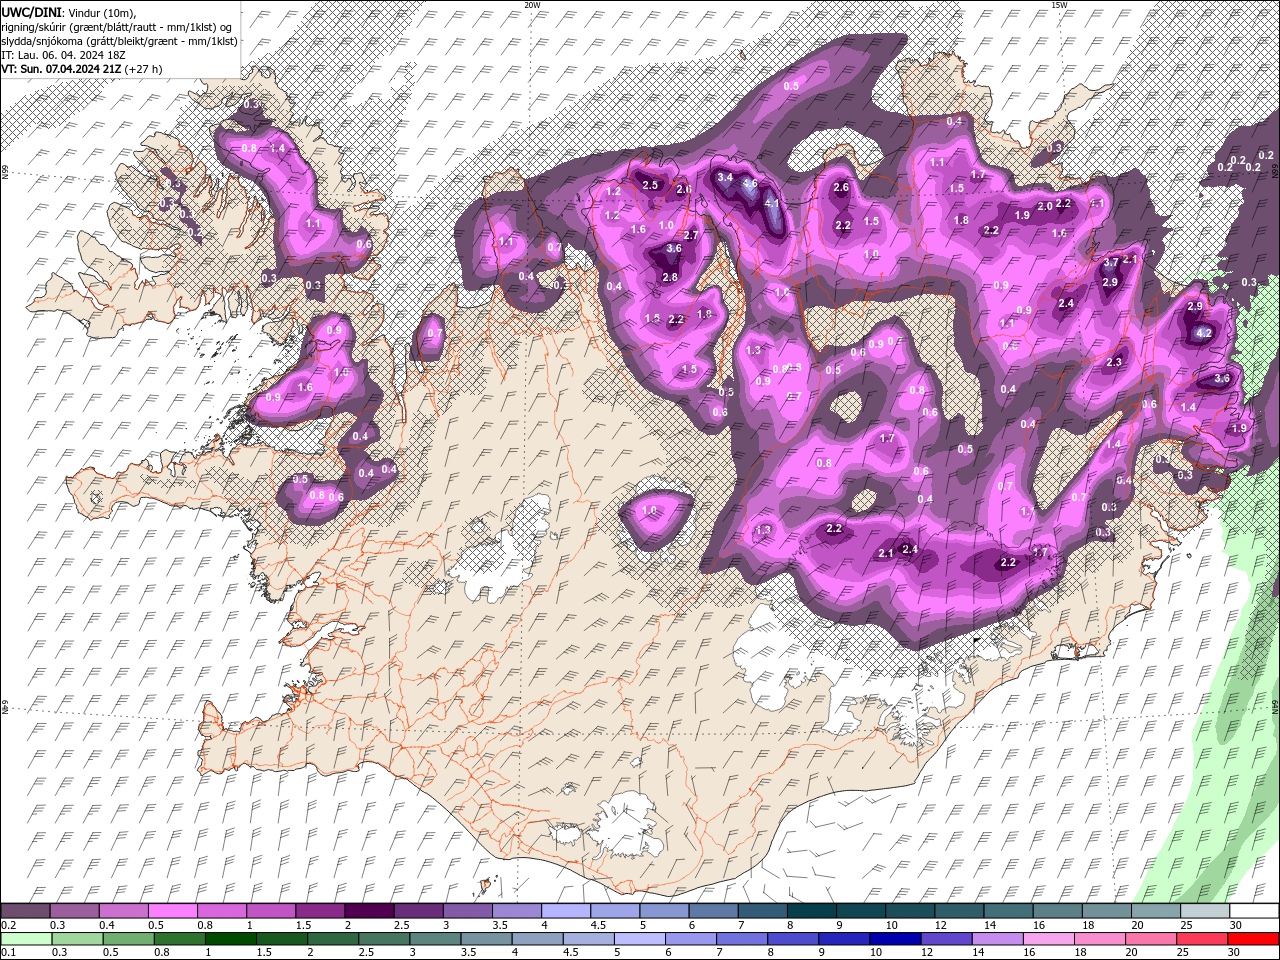Click the 2.5 value on the northern peninsula
1280x960 pixels.
pos(650,185)
